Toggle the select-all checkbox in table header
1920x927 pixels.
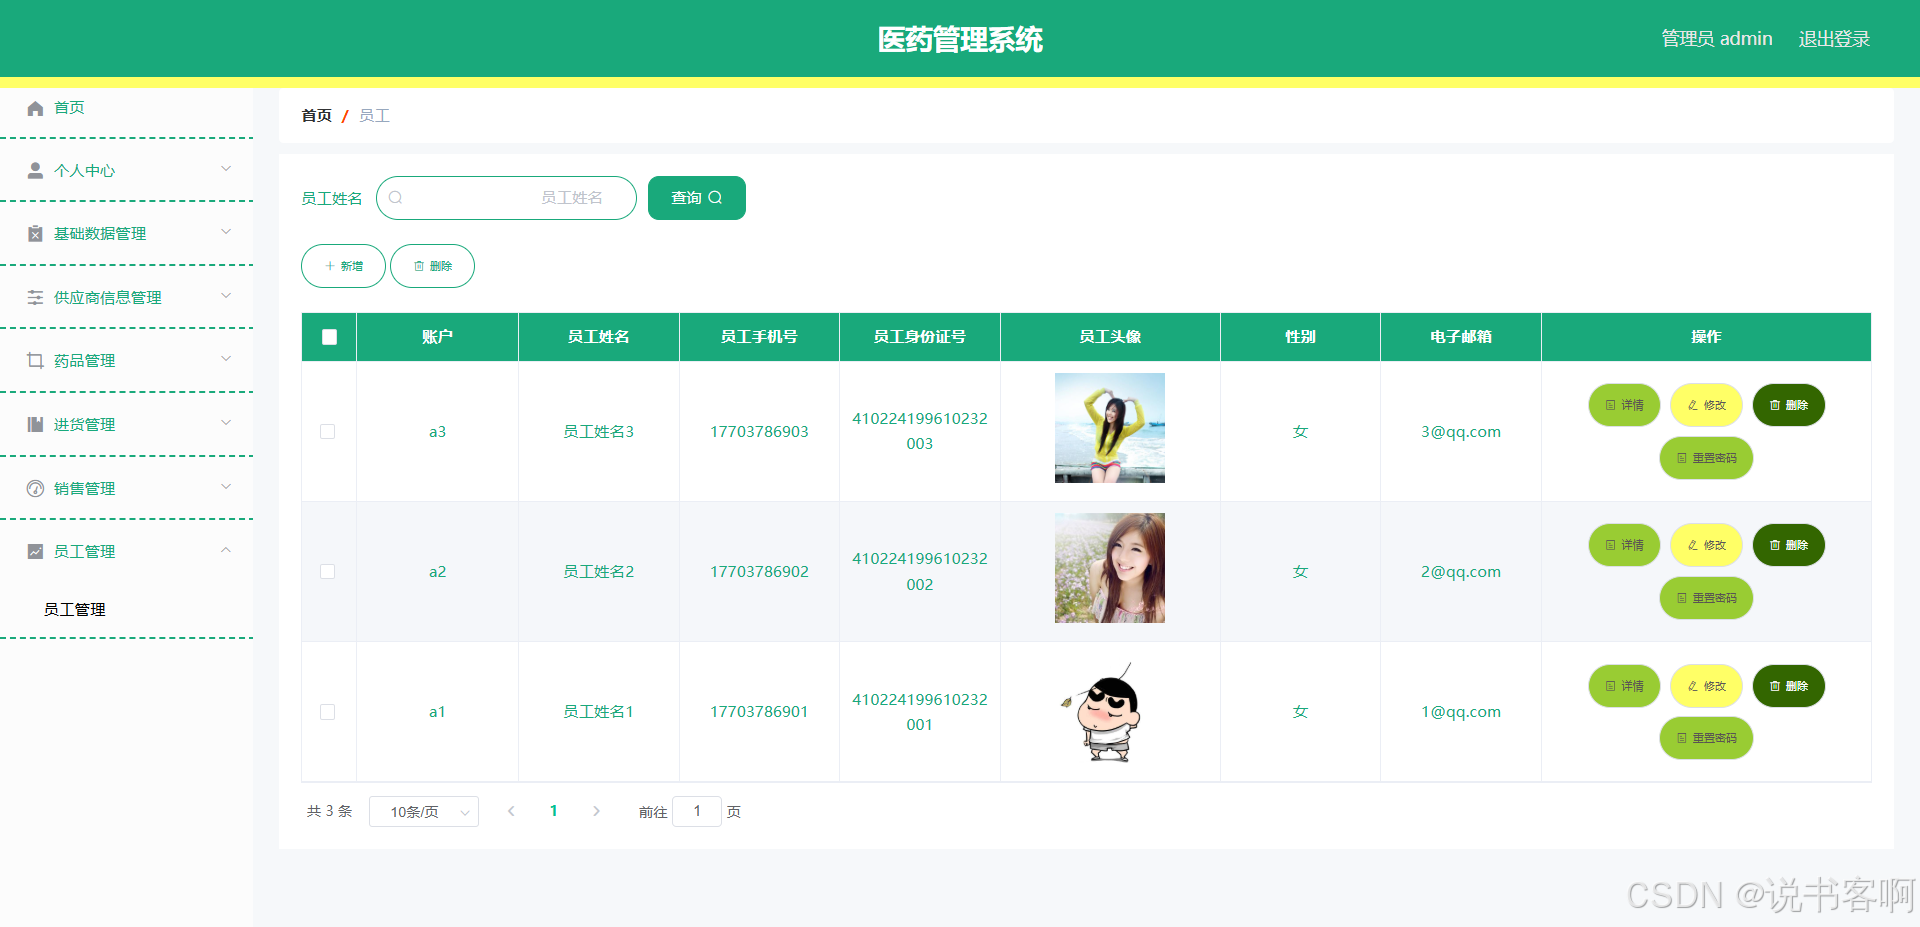point(328,337)
